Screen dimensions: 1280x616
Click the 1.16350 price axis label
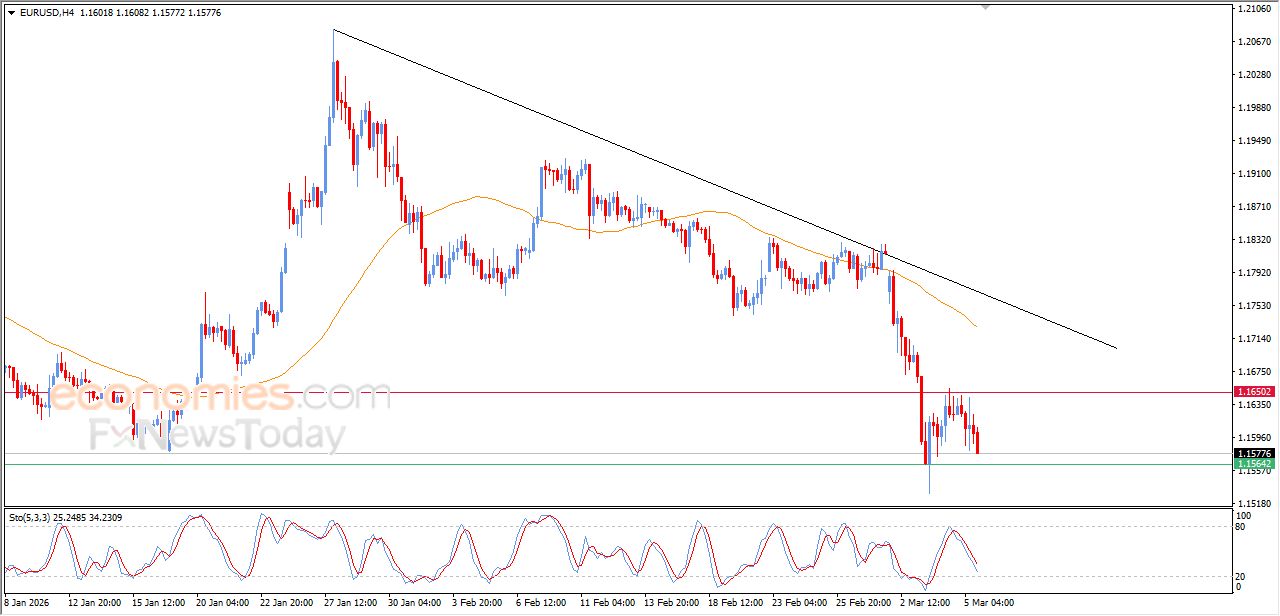tap(1254, 405)
